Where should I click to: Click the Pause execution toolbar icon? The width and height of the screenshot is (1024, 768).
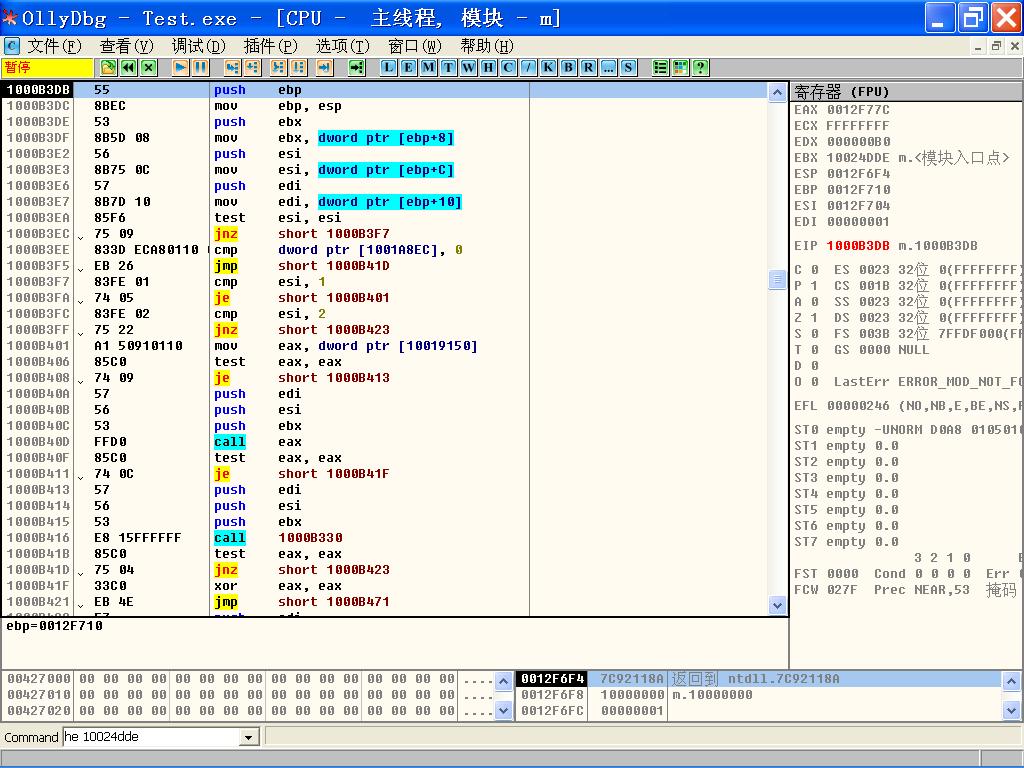pyautogui.click(x=201, y=67)
